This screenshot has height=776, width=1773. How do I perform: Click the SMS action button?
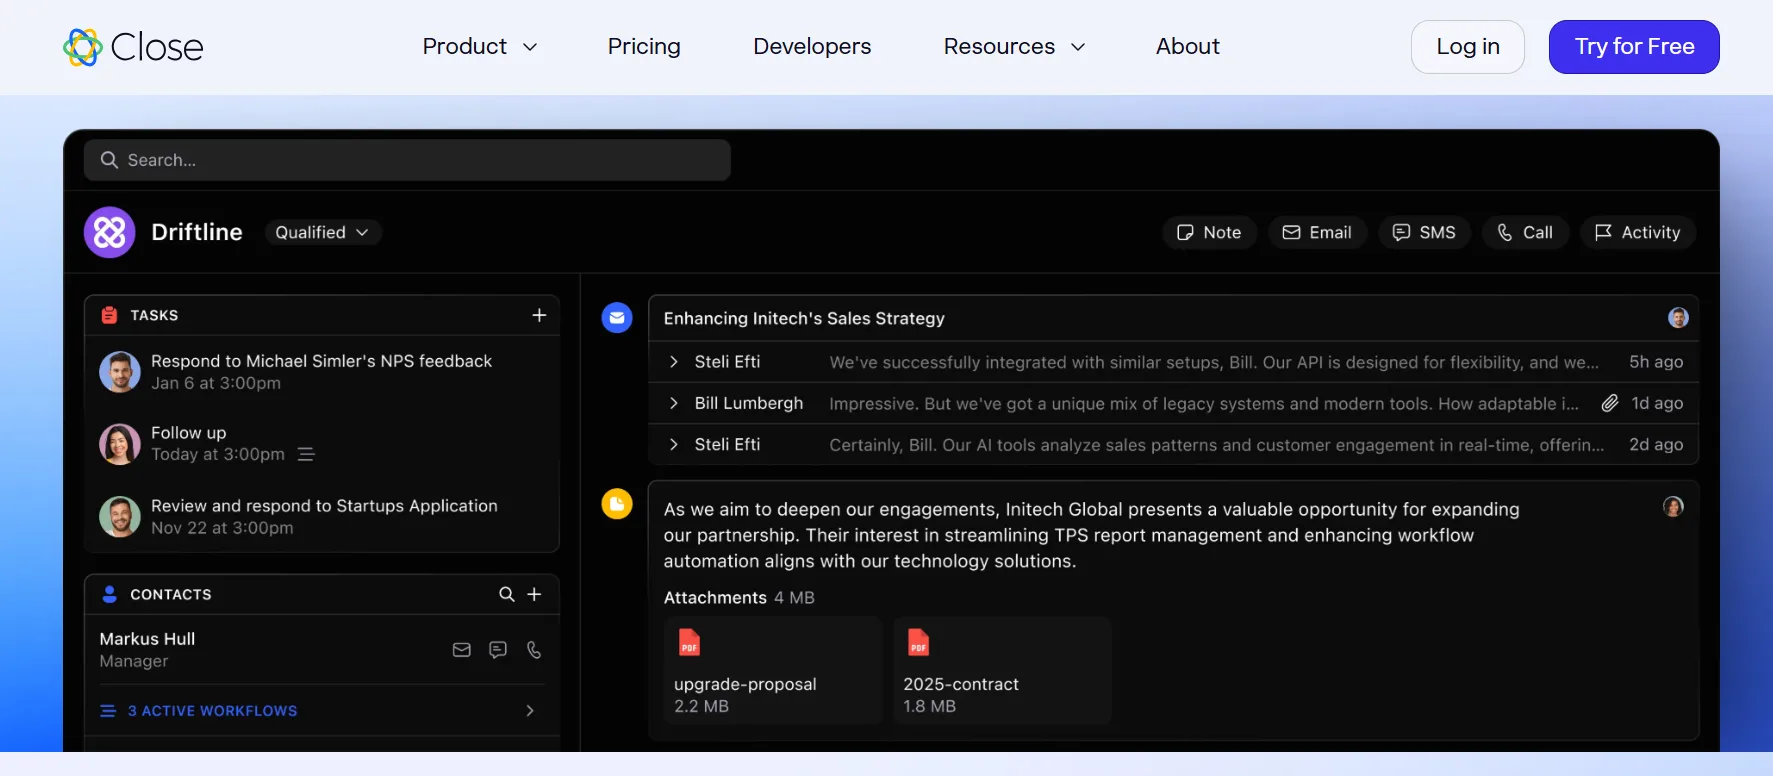[x=1424, y=232]
